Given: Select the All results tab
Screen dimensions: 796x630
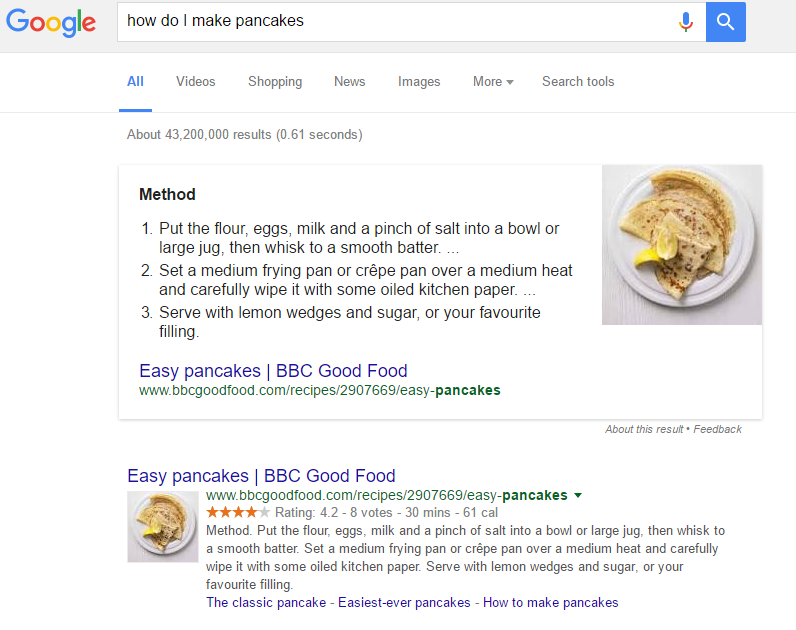Looking at the screenshot, I should coord(135,82).
